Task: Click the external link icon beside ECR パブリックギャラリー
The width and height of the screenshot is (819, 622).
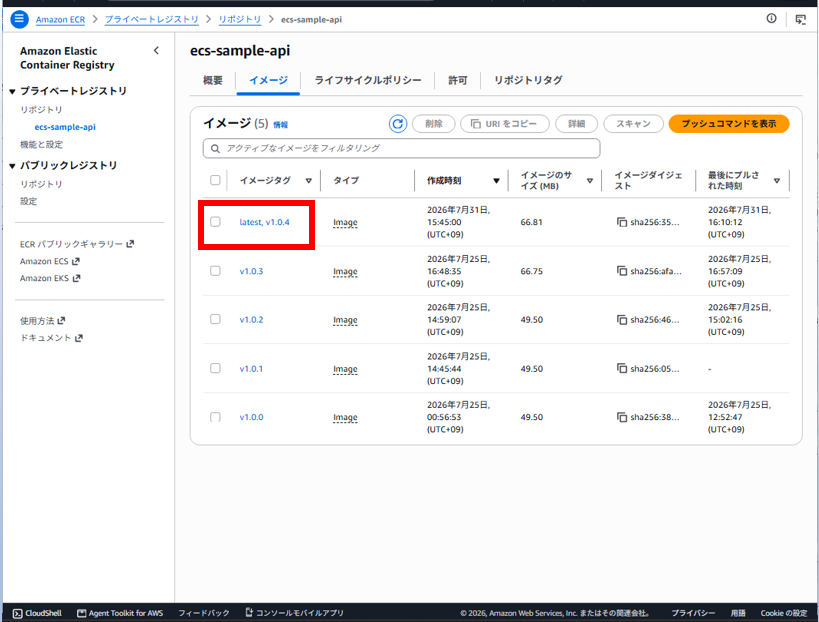Action: [x=130, y=244]
